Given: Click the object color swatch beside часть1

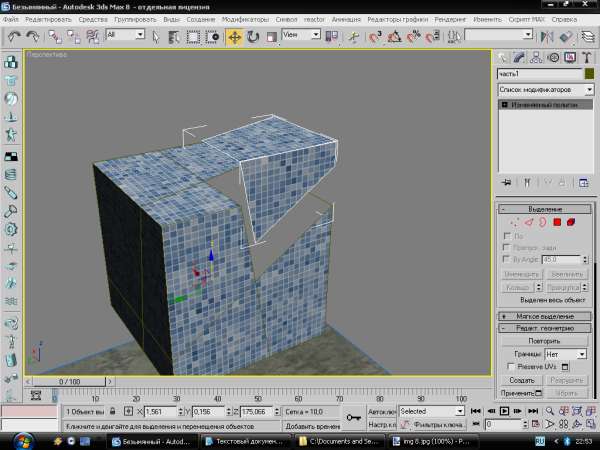Looking at the screenshot, I should (589, 74).
